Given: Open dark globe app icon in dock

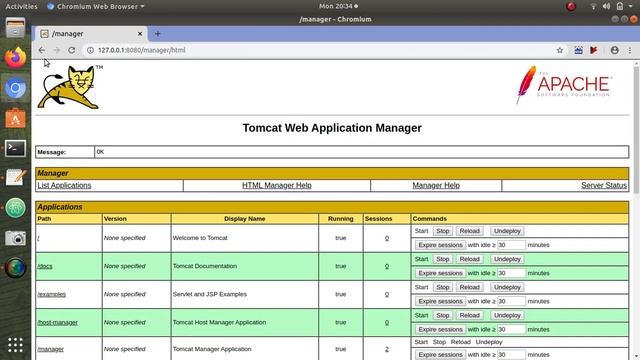Looking at the screenshot, I should [x=15, y=268].
